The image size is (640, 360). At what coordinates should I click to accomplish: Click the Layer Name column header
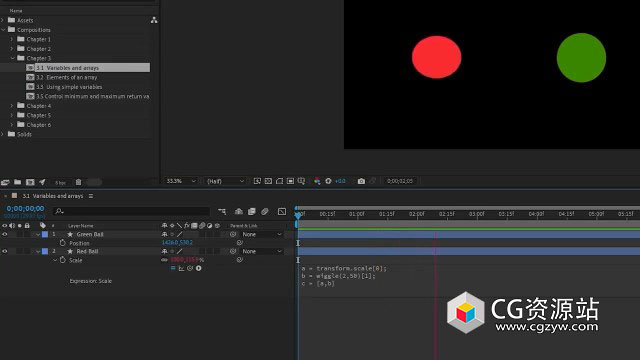[x=81, y=226]
